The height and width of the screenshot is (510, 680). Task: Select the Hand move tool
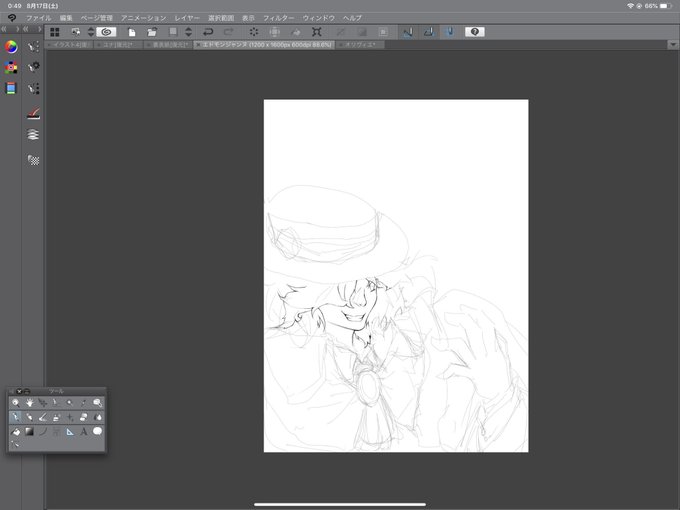[x=29, y=403]
